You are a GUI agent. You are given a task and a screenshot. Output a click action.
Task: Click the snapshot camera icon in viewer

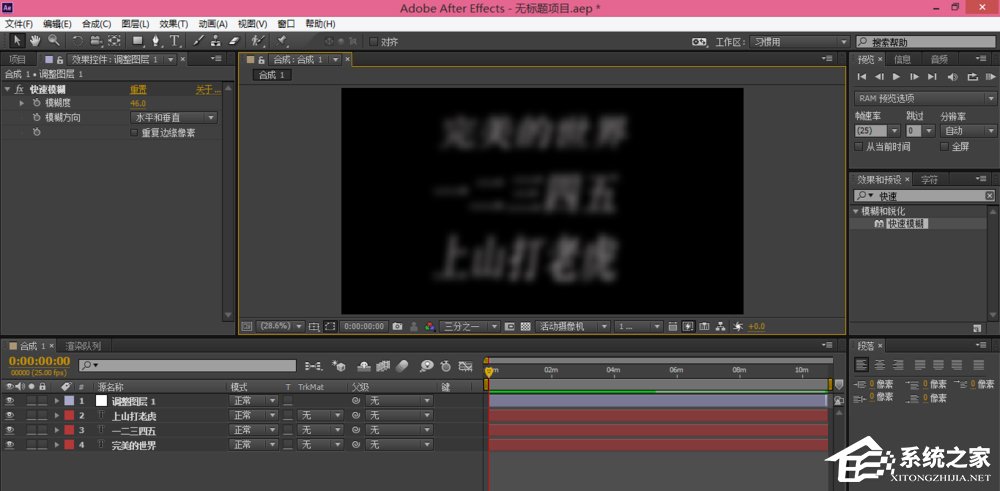pyautogui.click(x=397, y=326)
